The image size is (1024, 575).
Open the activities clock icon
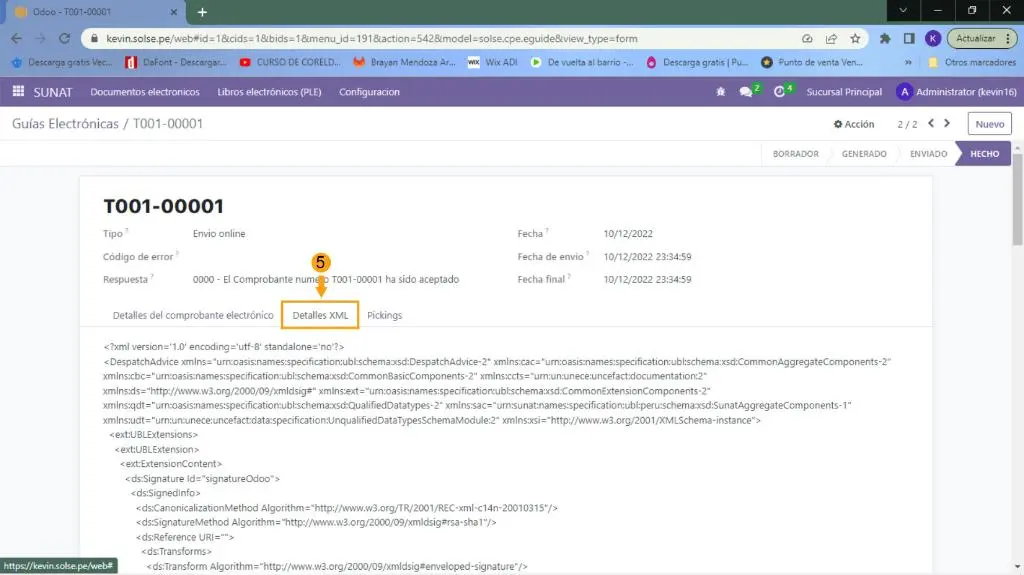pos(780,92)
